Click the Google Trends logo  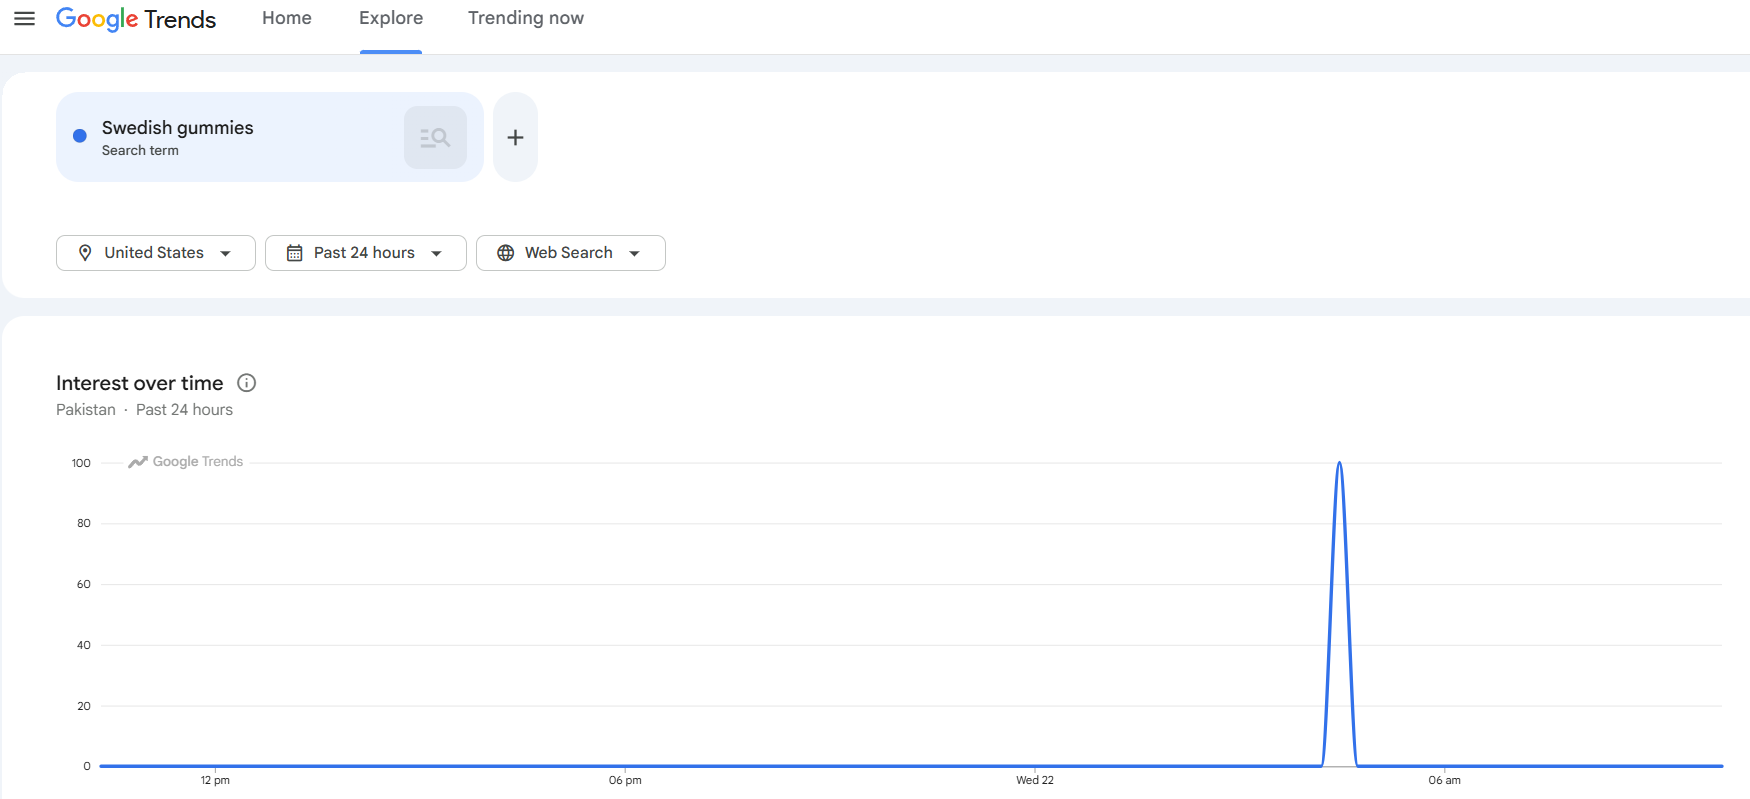pos(136,19)
